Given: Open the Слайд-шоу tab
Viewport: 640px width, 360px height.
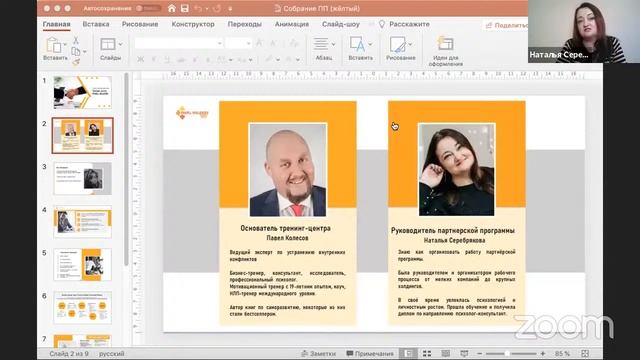Looking at the screenshot, I should (341, 24).
